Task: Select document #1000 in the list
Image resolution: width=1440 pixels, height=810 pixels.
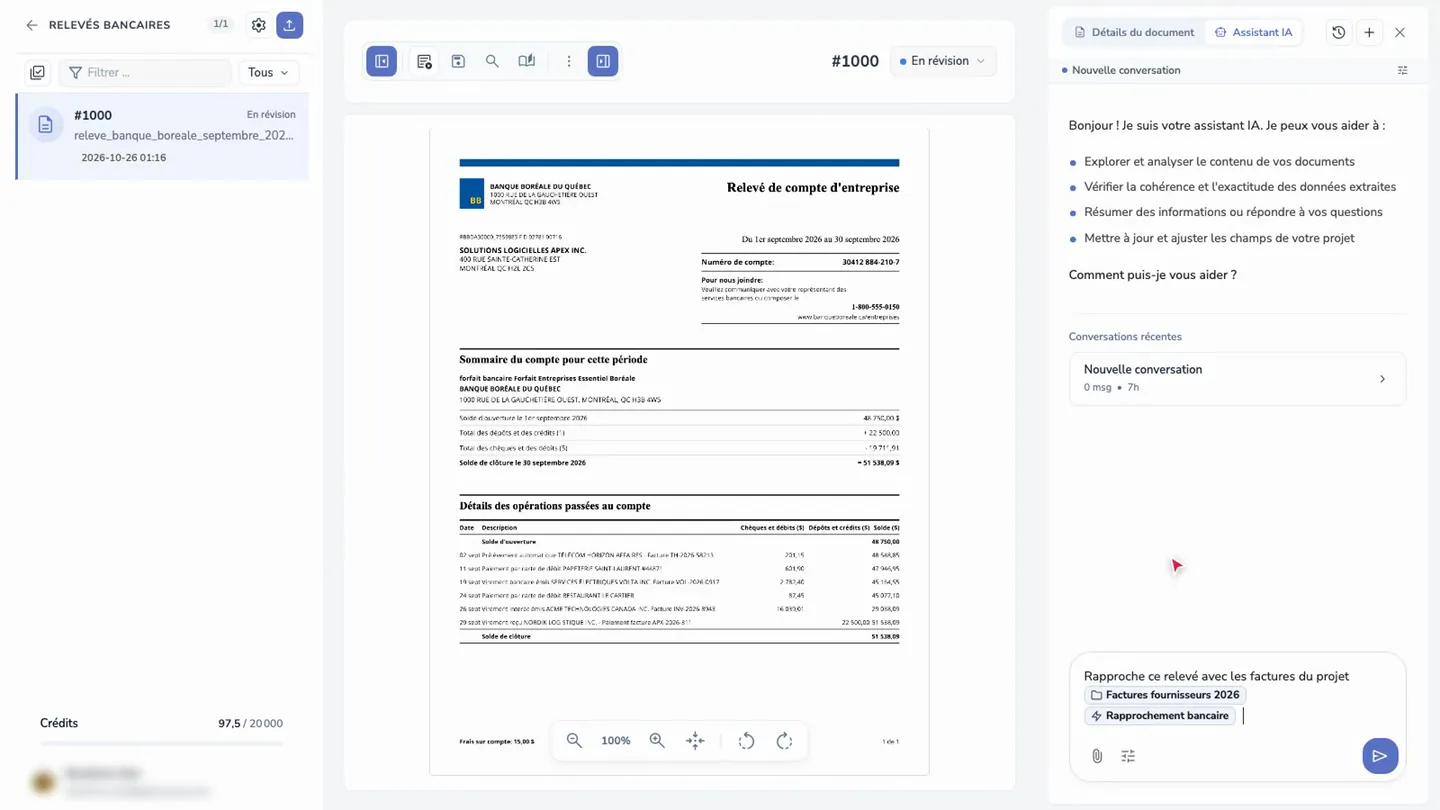Action: (x=163, y=136)
